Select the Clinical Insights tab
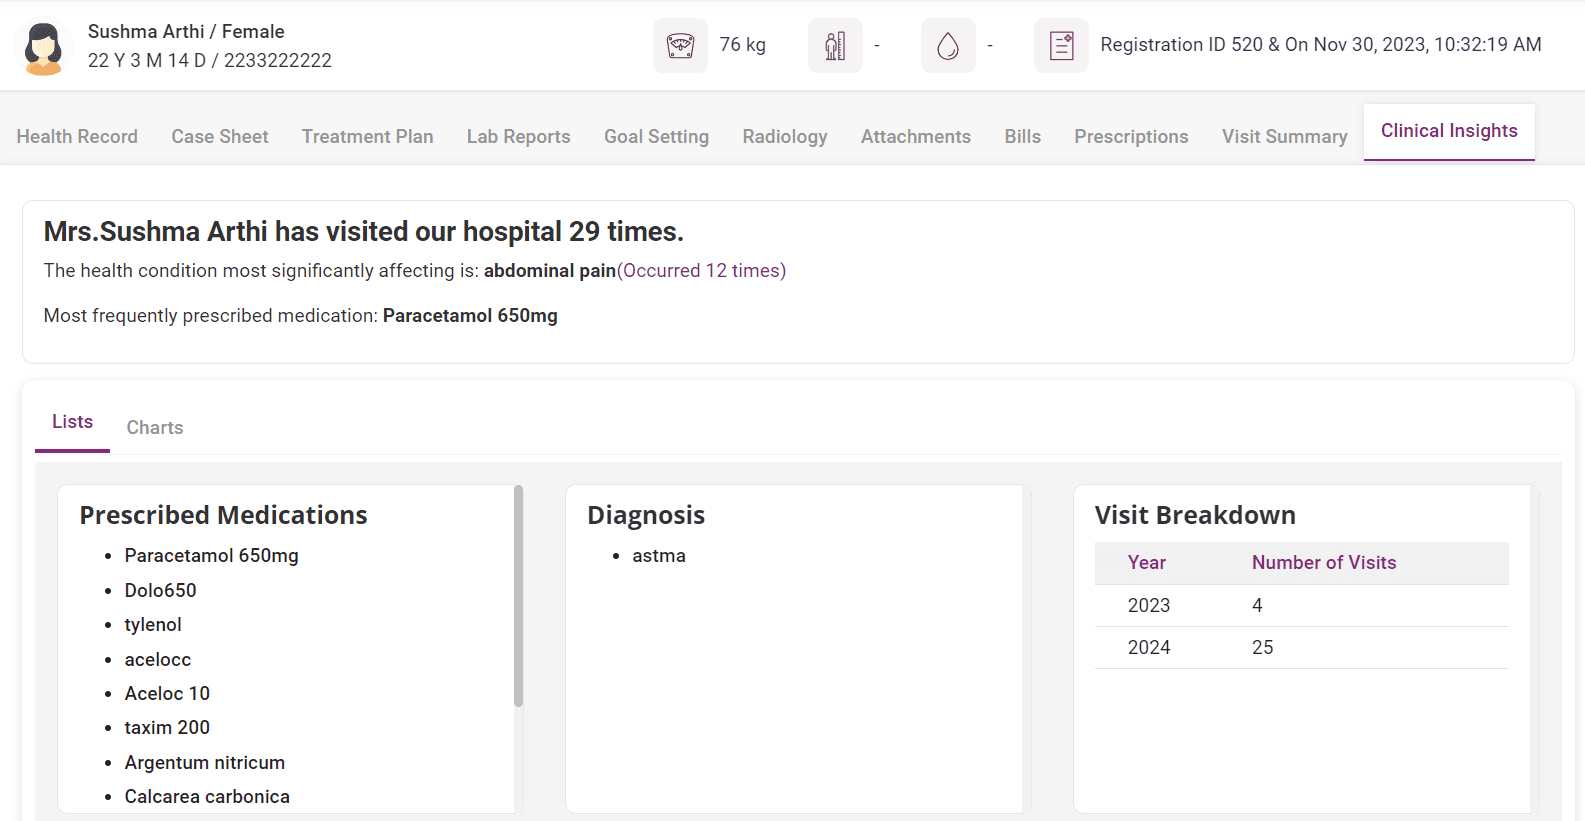Viewport: 1585px width, 821px height. click(1448, 131)
